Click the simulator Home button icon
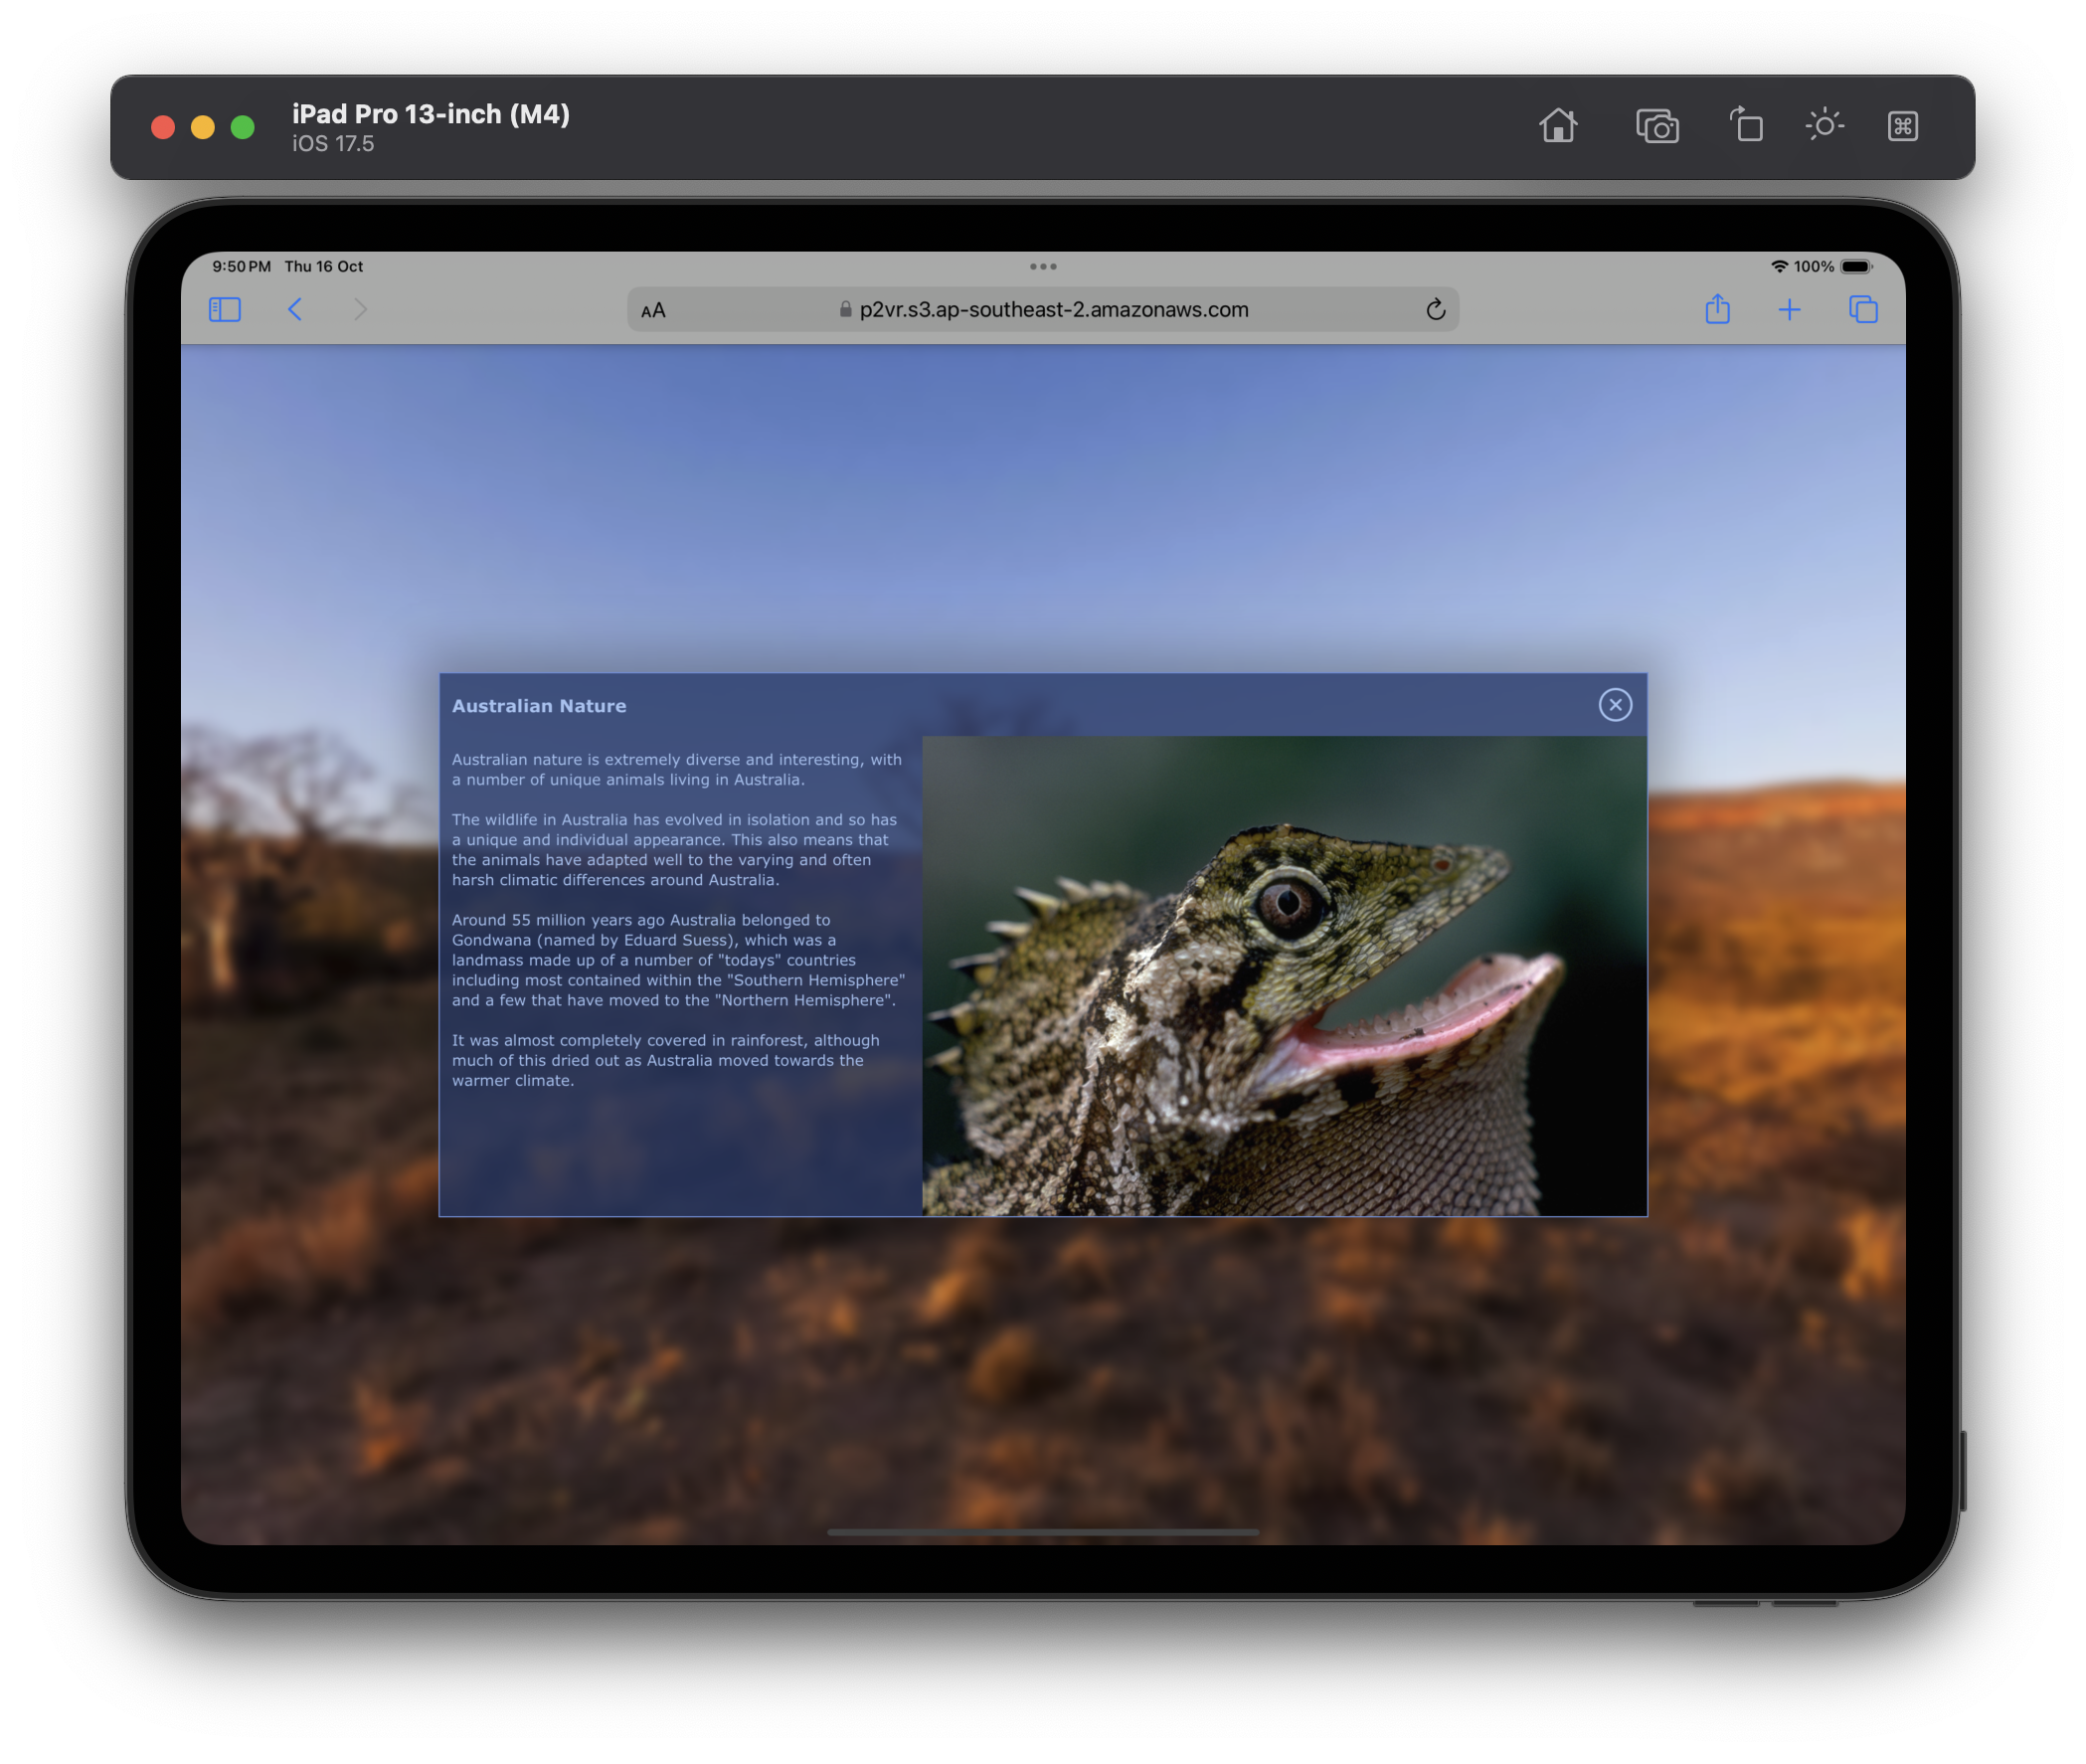This screenshot has height=1764, width=2086. pyautogui.click(x=1558, y=126)
